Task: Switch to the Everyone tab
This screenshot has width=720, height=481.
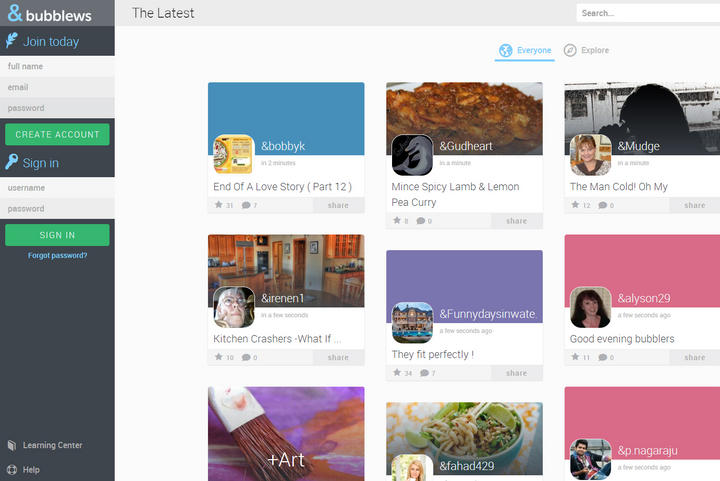Action: coord(526,50)
